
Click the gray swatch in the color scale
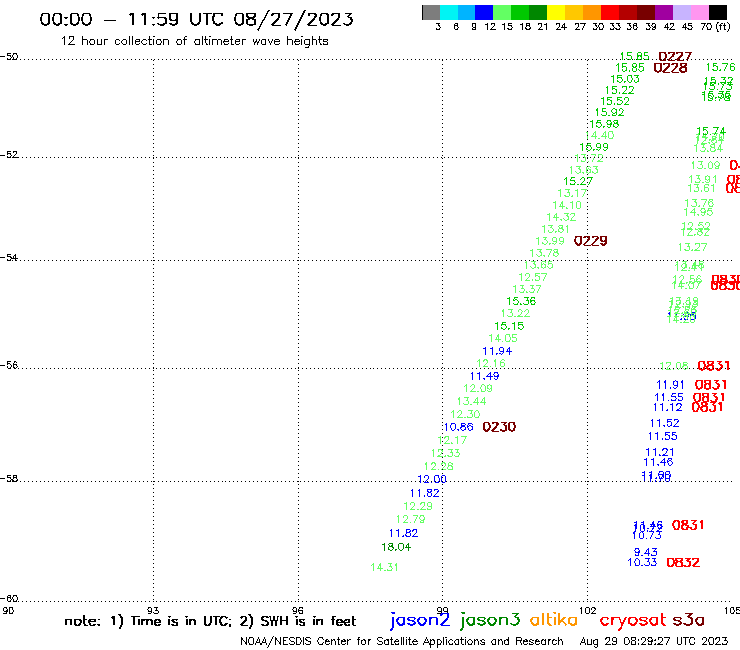click(431, 12)
